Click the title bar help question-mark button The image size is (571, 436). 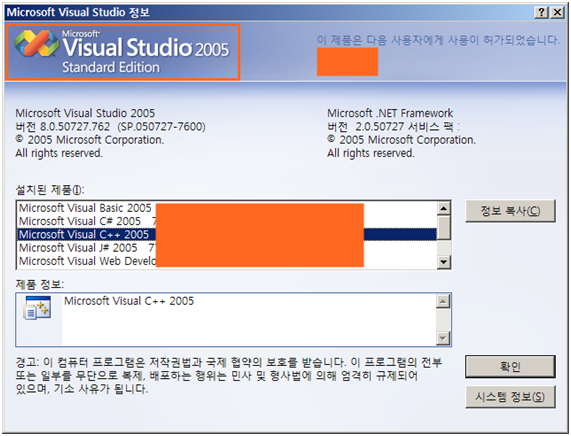541,12
